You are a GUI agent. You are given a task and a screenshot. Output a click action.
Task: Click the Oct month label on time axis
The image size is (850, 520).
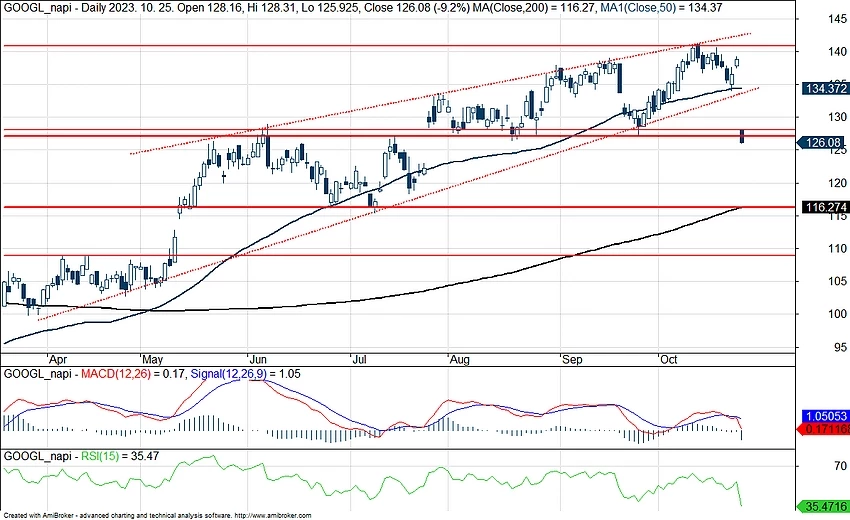click(669, 359)
